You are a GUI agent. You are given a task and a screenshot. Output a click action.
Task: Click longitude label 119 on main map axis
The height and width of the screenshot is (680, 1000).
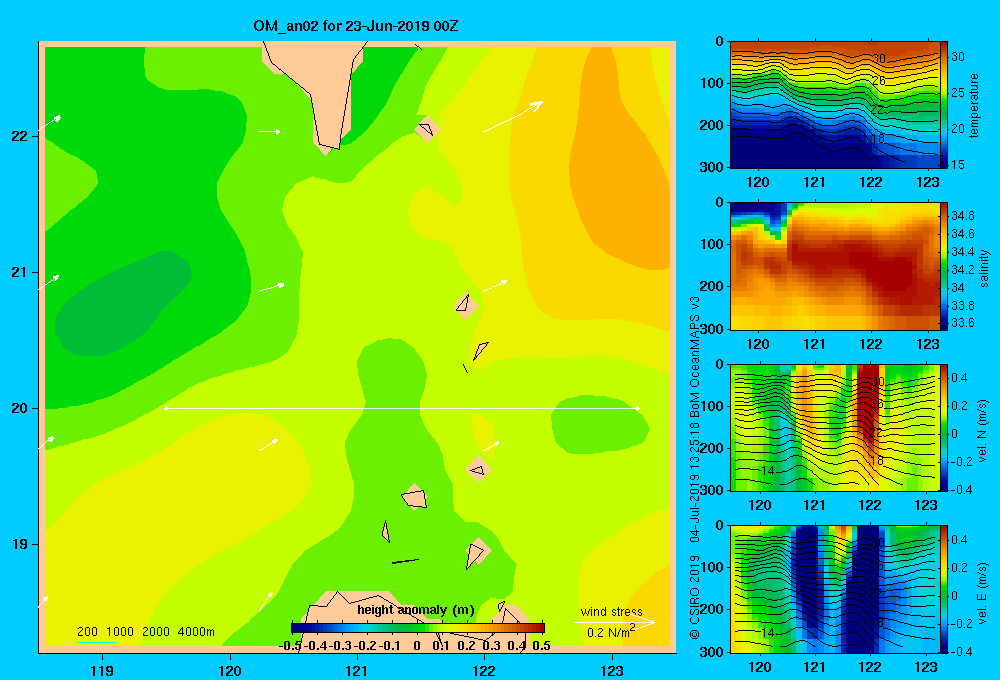point(102,670)
